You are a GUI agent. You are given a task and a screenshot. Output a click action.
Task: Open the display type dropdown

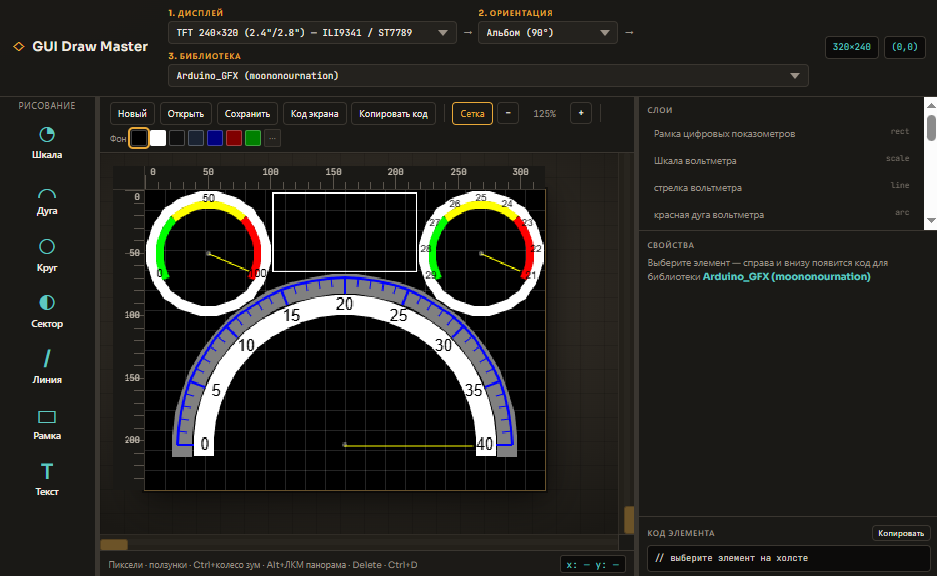(313, 33)
